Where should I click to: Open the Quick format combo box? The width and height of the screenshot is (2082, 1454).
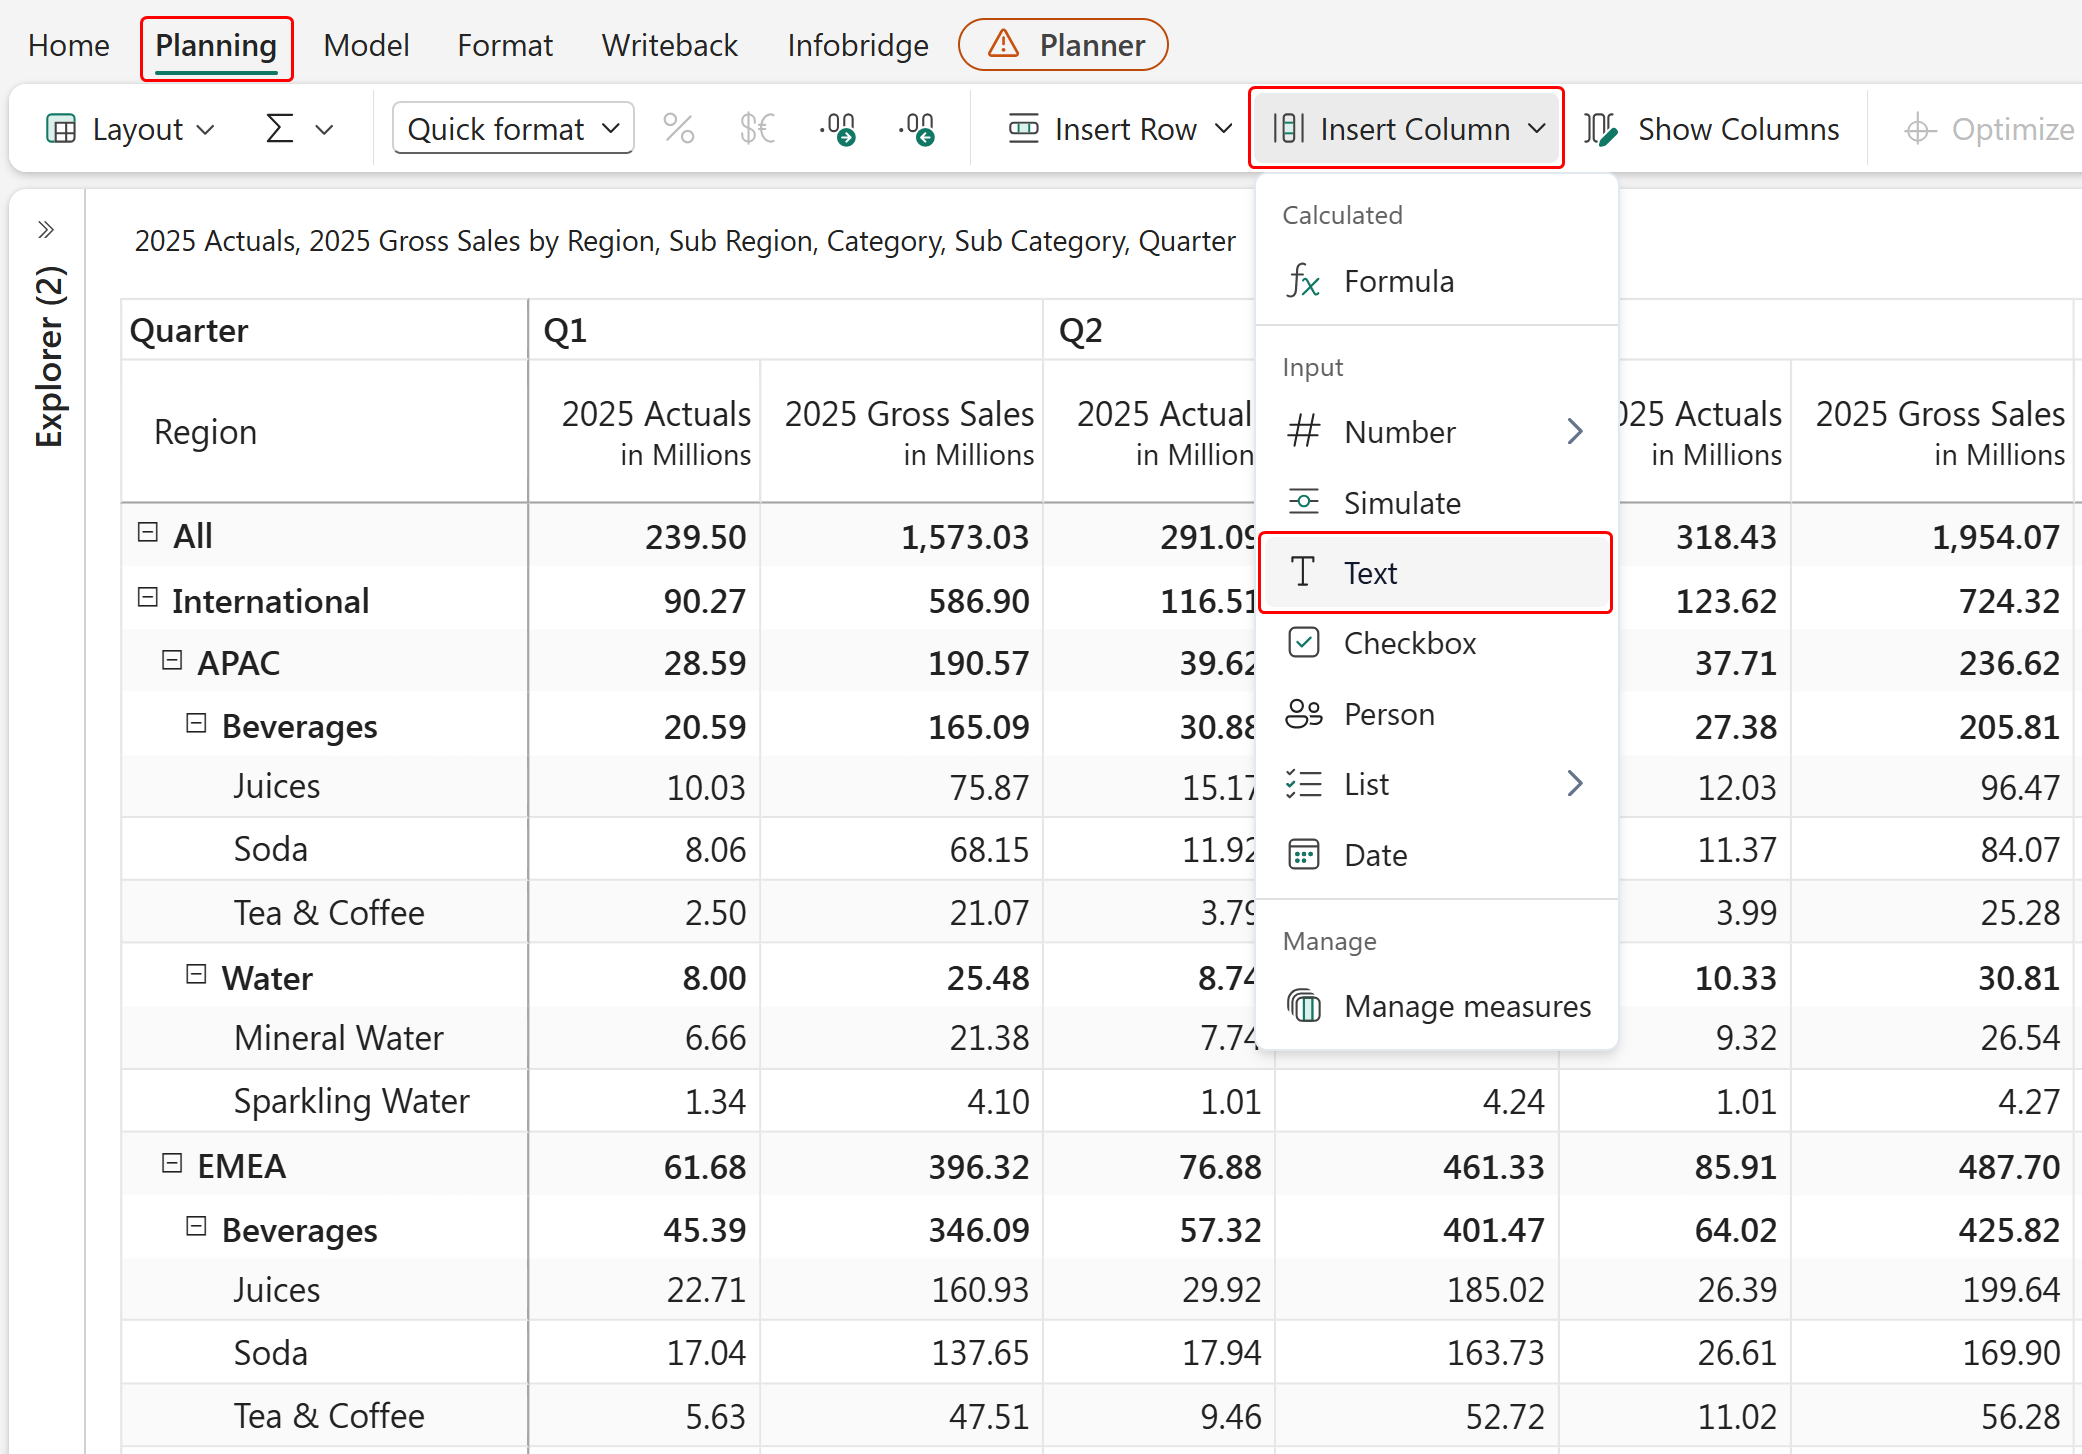tap(513, 129)
